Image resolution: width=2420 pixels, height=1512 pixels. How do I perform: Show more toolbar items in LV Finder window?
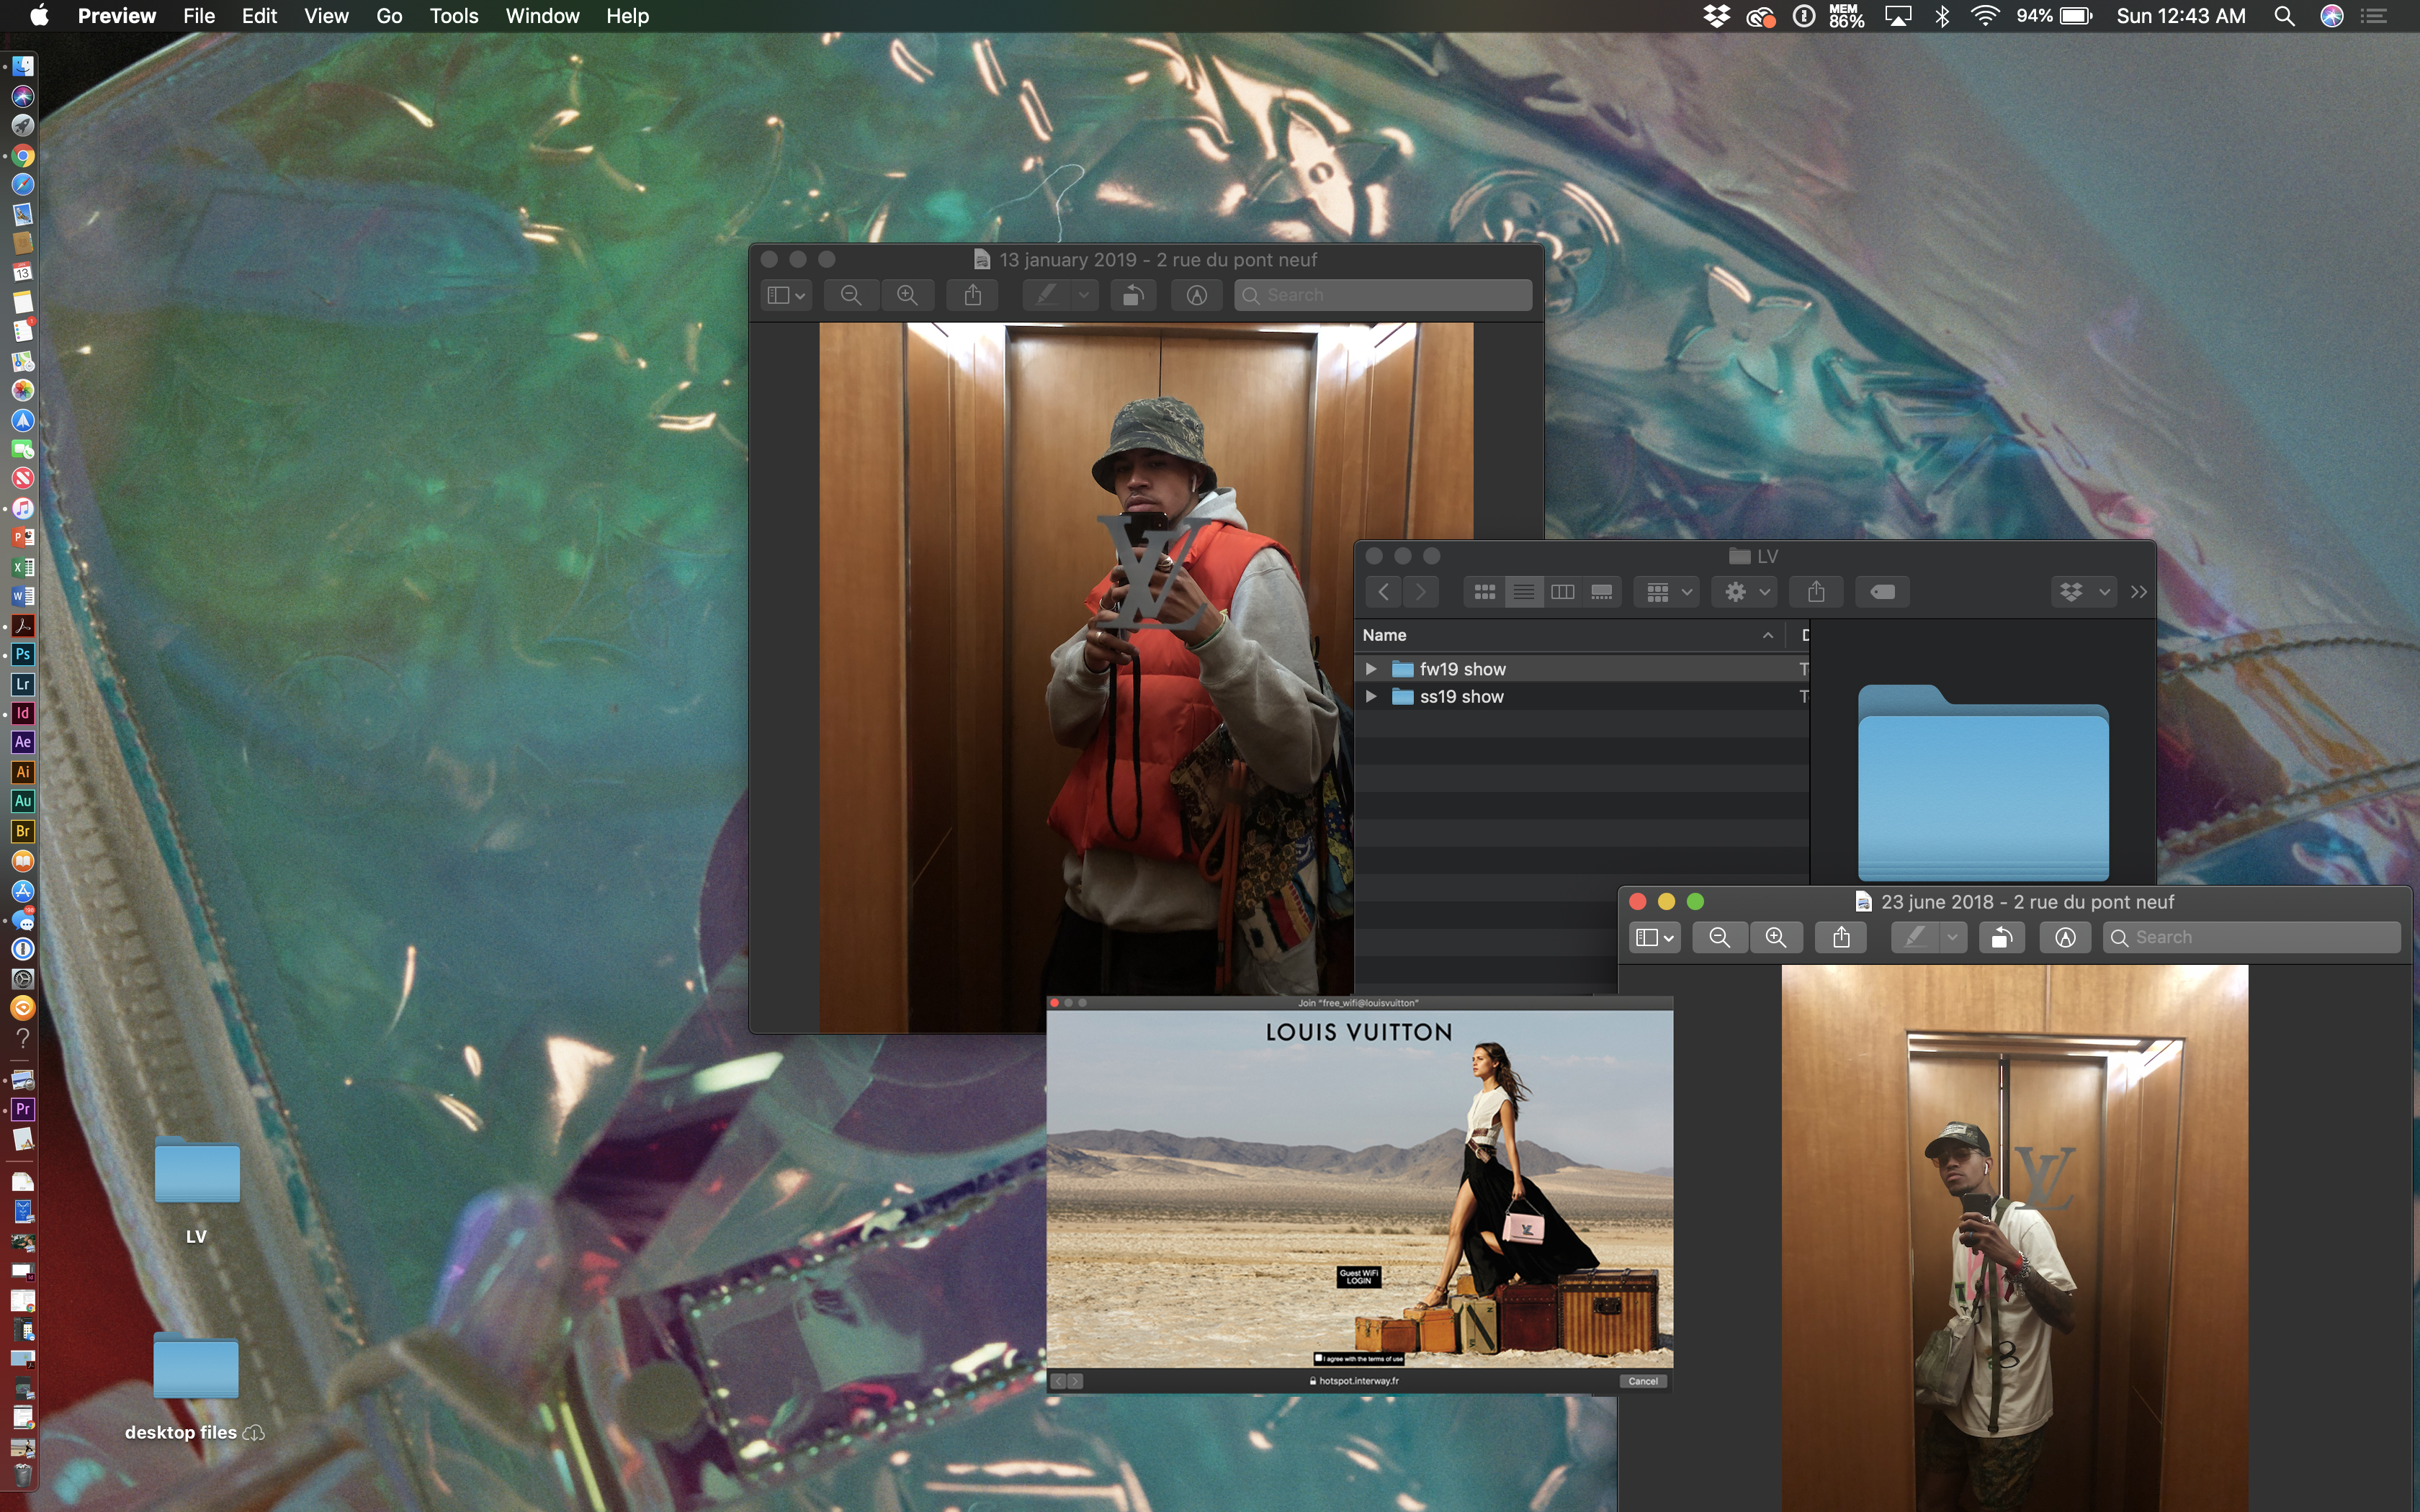(x=2139, y=592)
